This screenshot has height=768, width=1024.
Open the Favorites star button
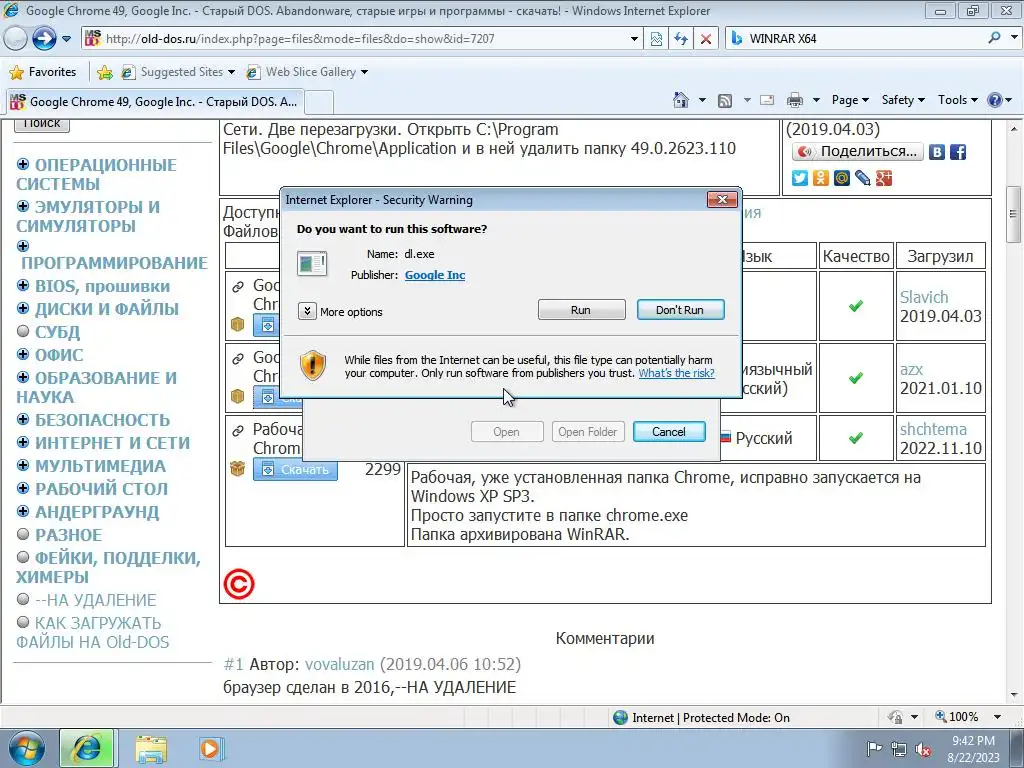coord(44,72)
